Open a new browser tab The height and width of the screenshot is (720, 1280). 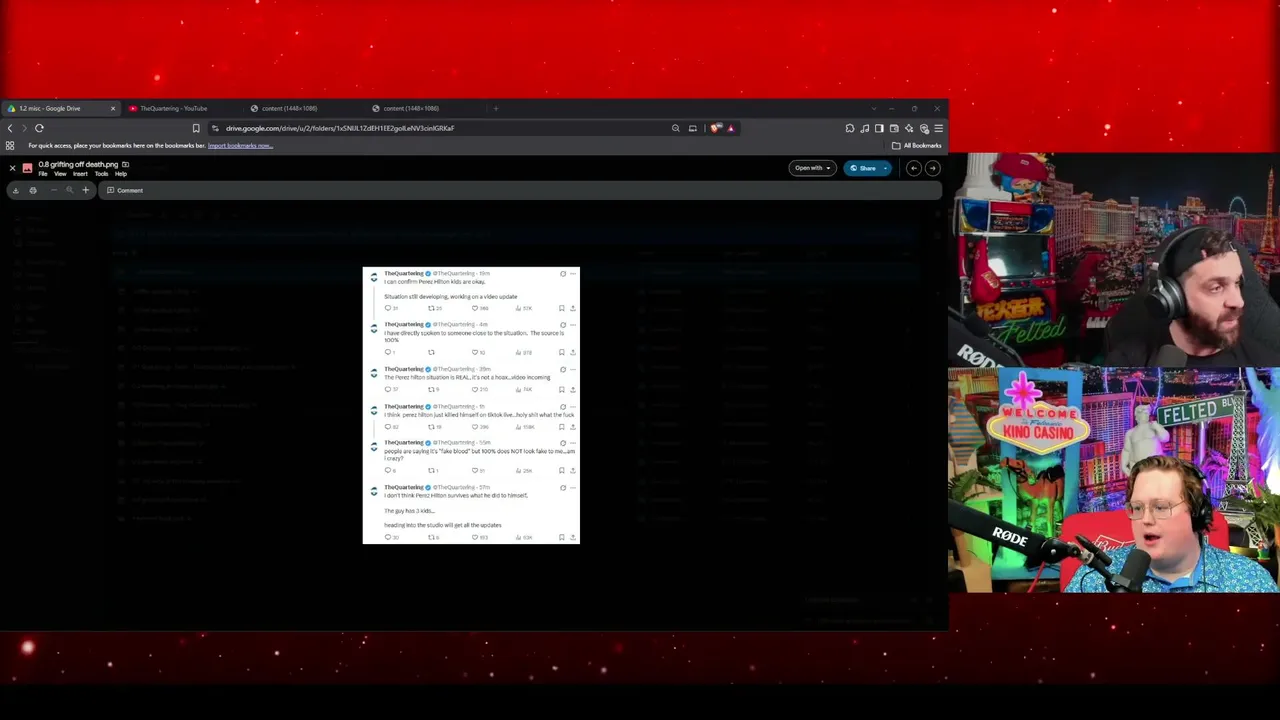pyautogui.click(x=496, y=108)
